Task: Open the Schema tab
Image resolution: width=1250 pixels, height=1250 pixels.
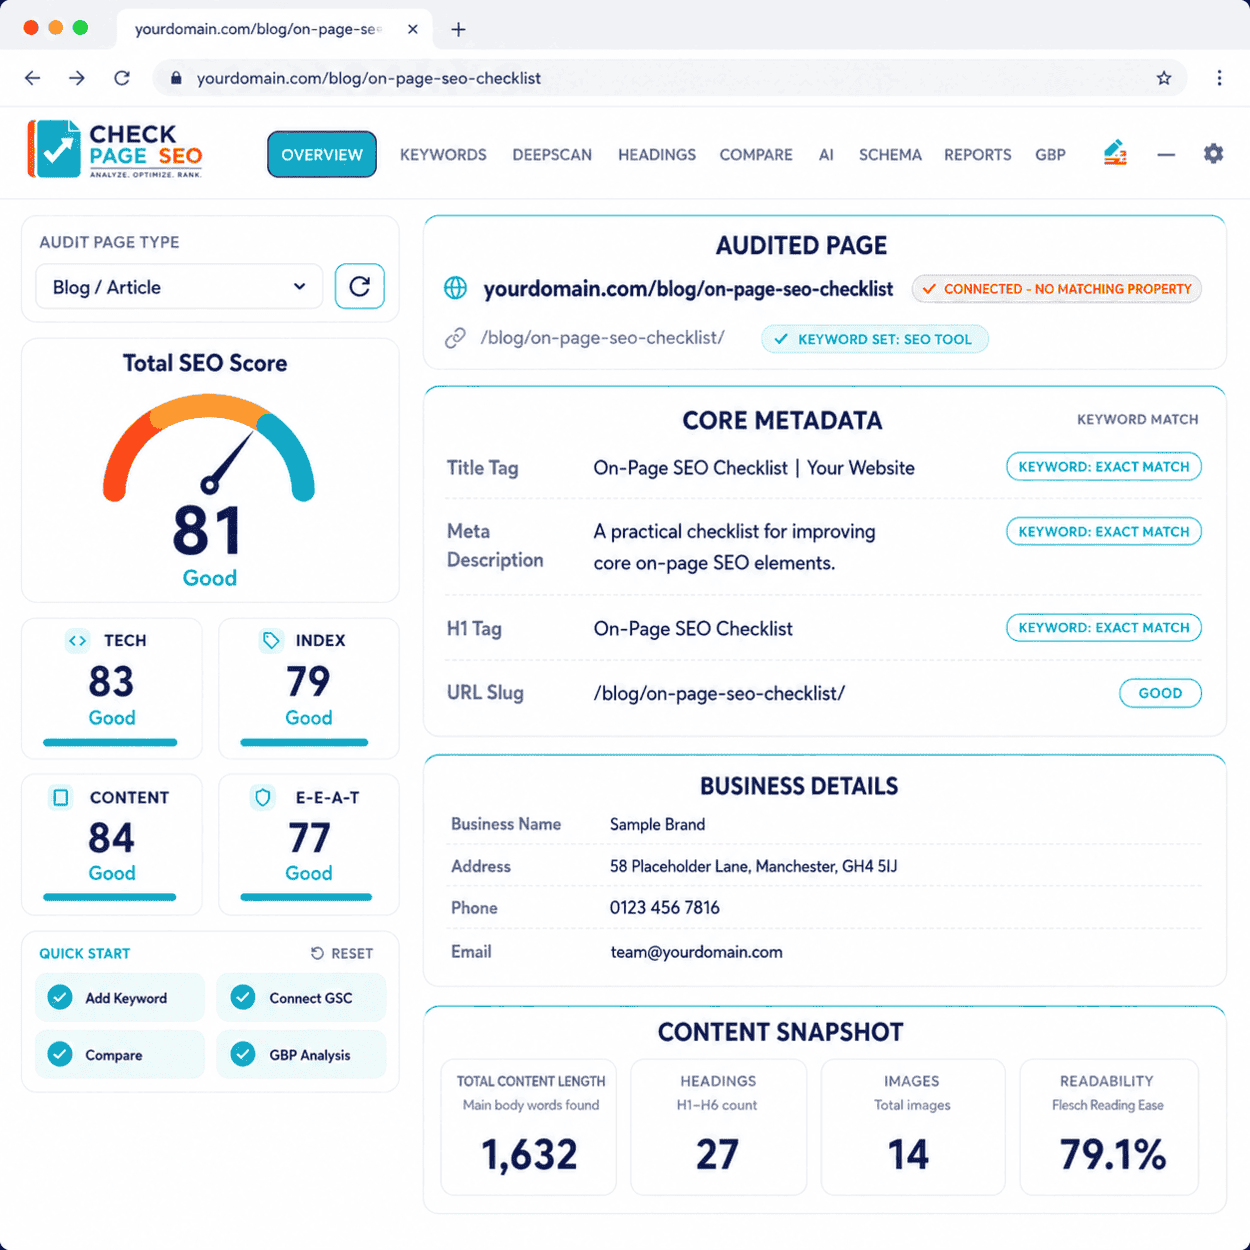Action: tap(890, 155)
